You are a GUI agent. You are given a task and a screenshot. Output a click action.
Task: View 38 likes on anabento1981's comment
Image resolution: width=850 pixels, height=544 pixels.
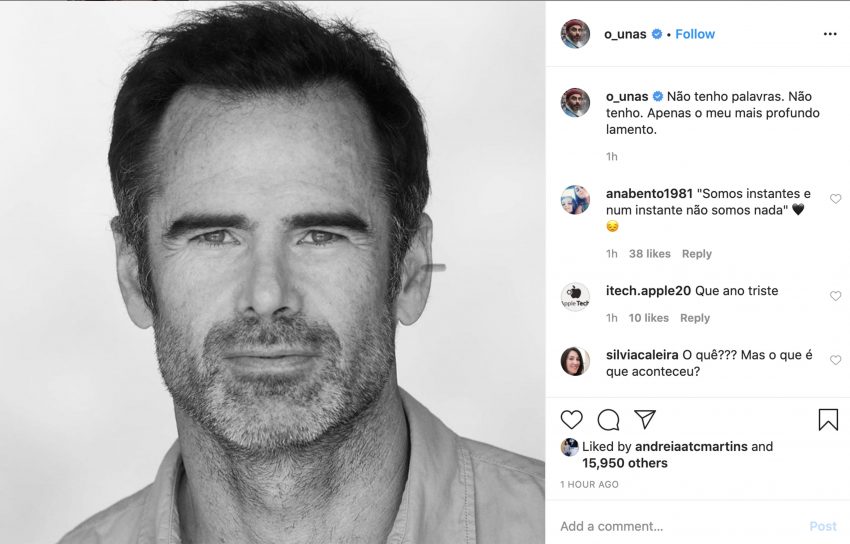[649, 254]
